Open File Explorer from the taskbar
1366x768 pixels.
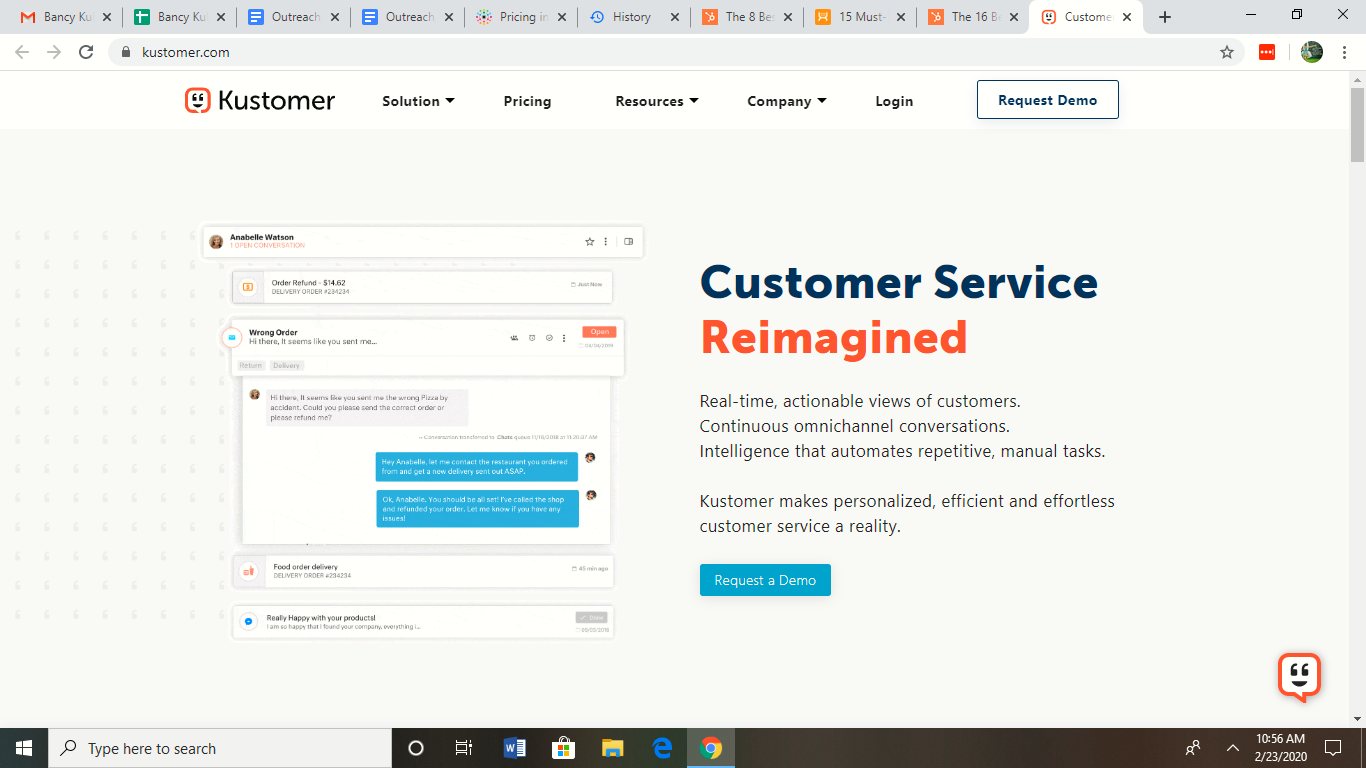(x=613, y=748)
